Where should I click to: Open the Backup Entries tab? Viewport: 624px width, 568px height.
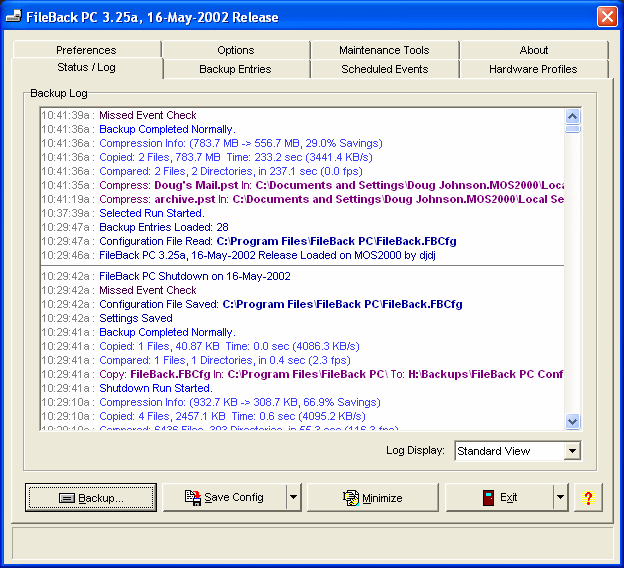pos(235,69)
